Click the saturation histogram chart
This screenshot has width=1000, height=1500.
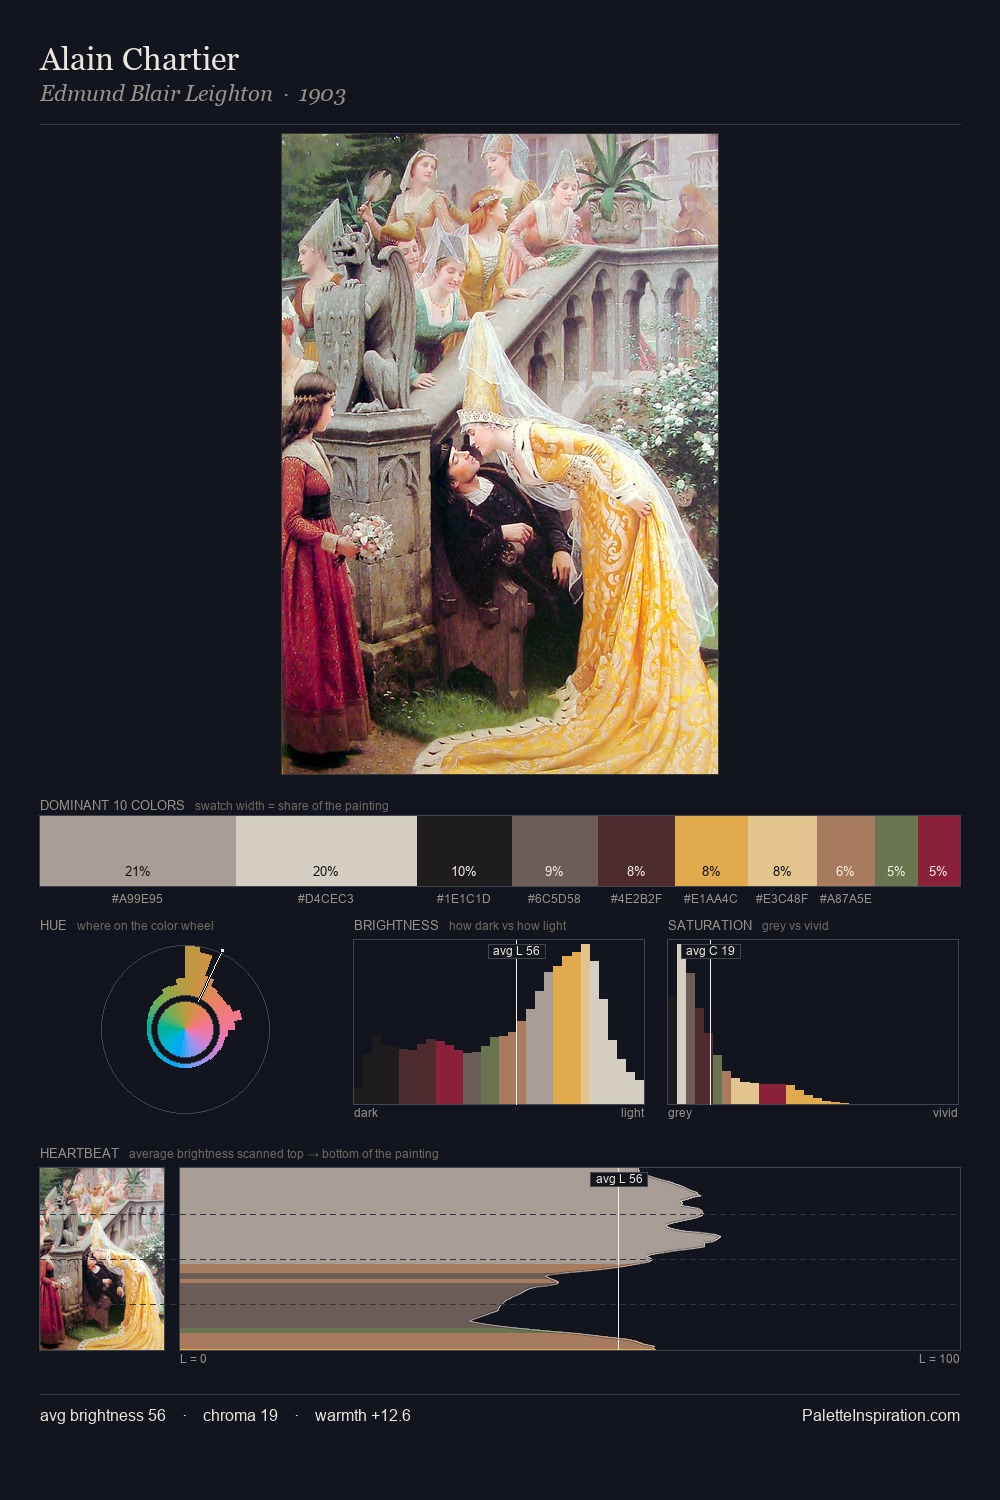(813, 1022)
